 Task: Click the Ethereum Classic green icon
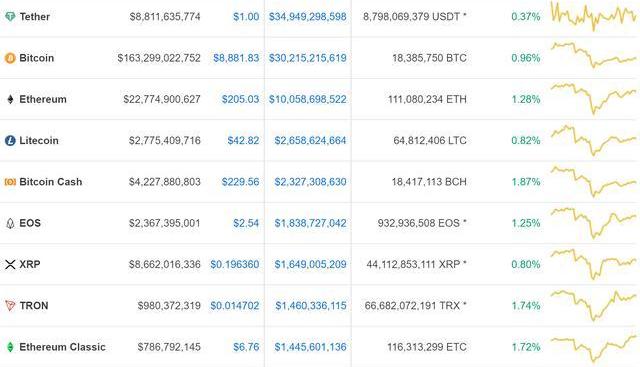pyautogui.click(x=10, y=347)
